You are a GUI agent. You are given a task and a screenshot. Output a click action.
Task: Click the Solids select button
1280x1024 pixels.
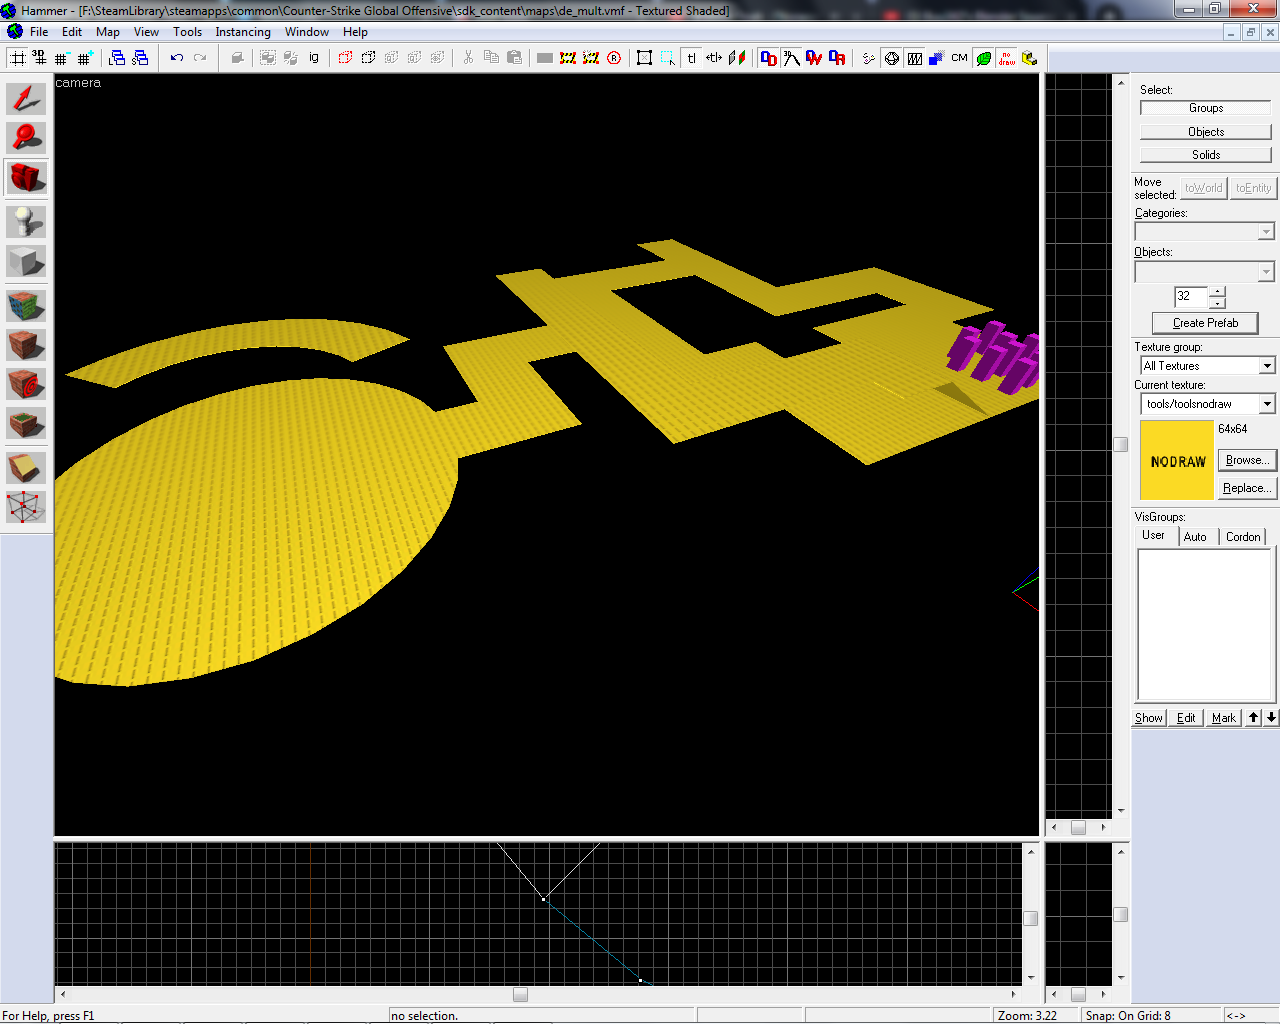1206,155
